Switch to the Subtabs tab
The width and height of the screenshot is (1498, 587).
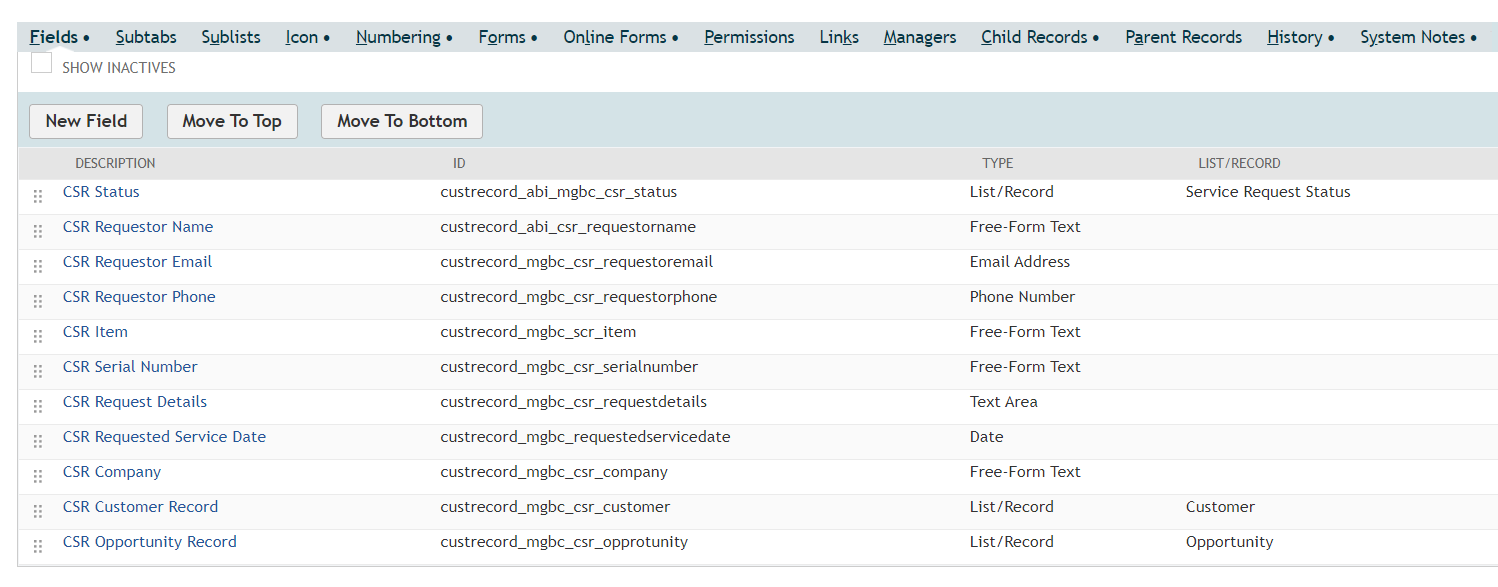pos(146,37)
